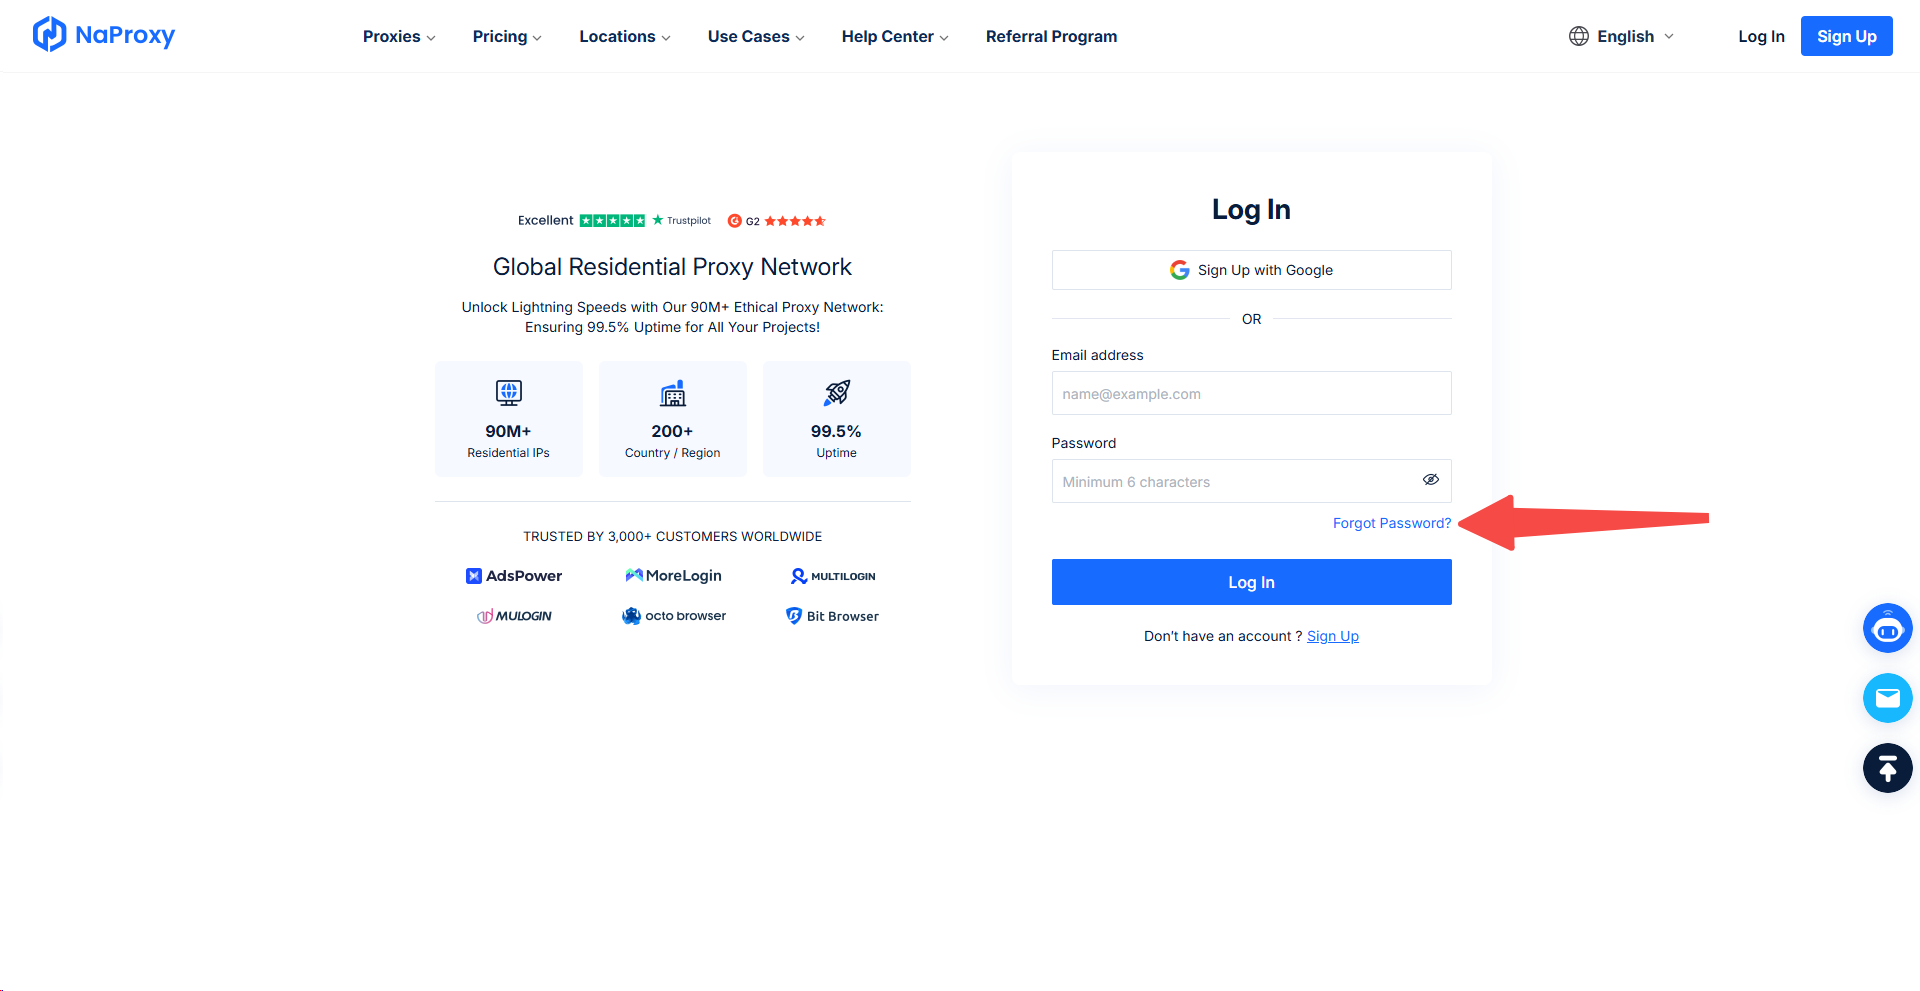1920x991 pixels.
Task: Click Log In in the header
Action: pos(1761,36)
